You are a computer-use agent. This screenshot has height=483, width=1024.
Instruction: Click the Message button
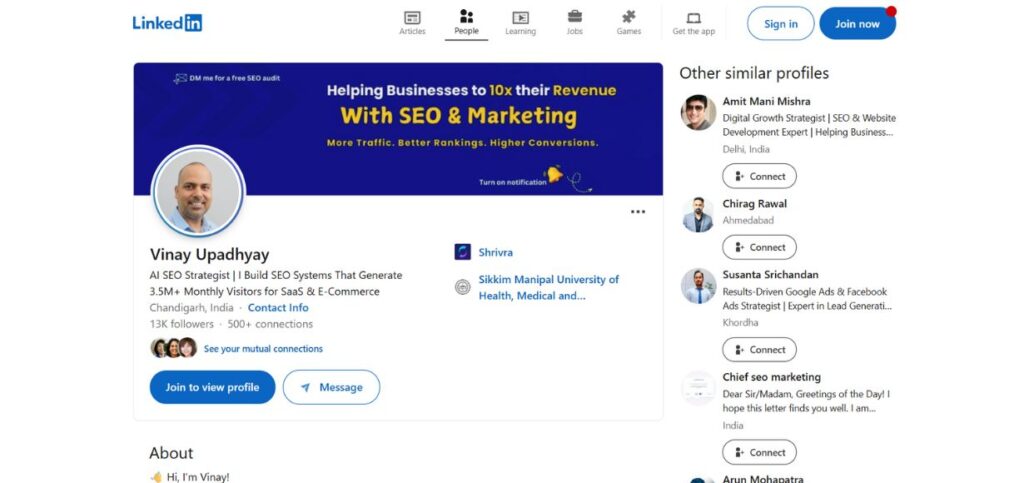point(331,387)
